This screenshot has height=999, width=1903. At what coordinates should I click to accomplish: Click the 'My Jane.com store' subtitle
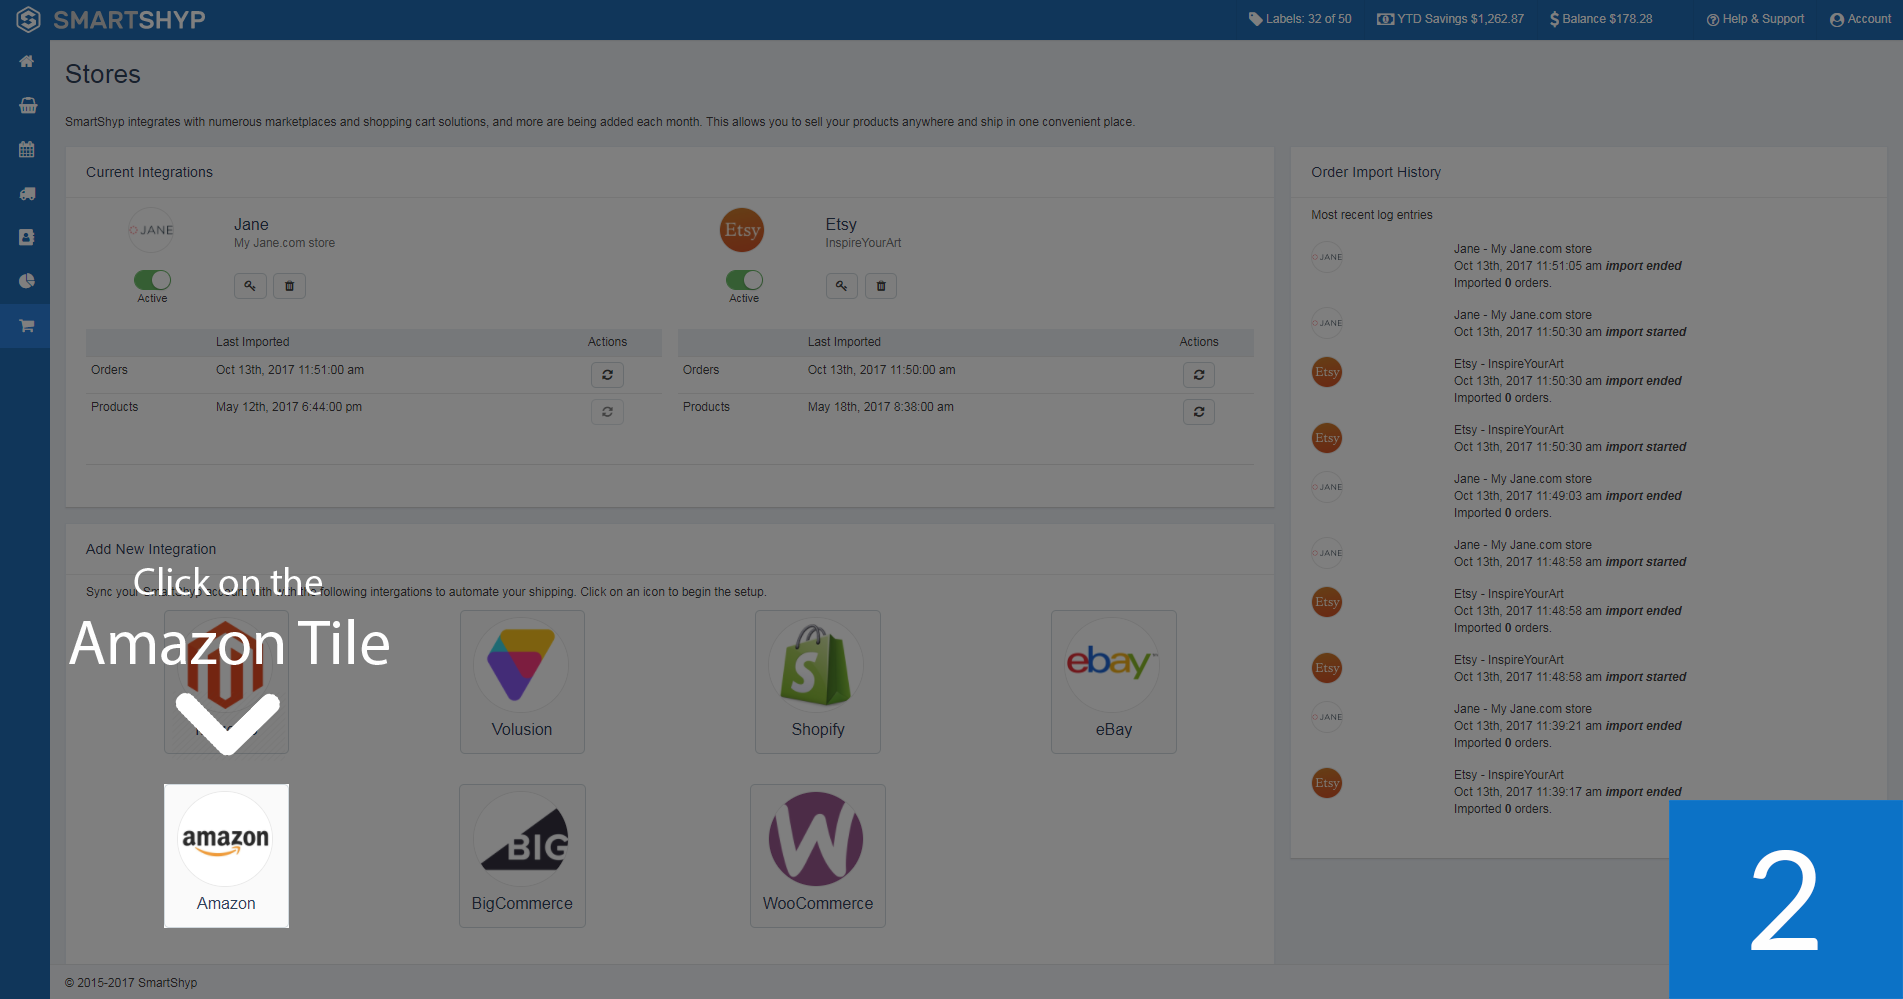coord(284,243)
